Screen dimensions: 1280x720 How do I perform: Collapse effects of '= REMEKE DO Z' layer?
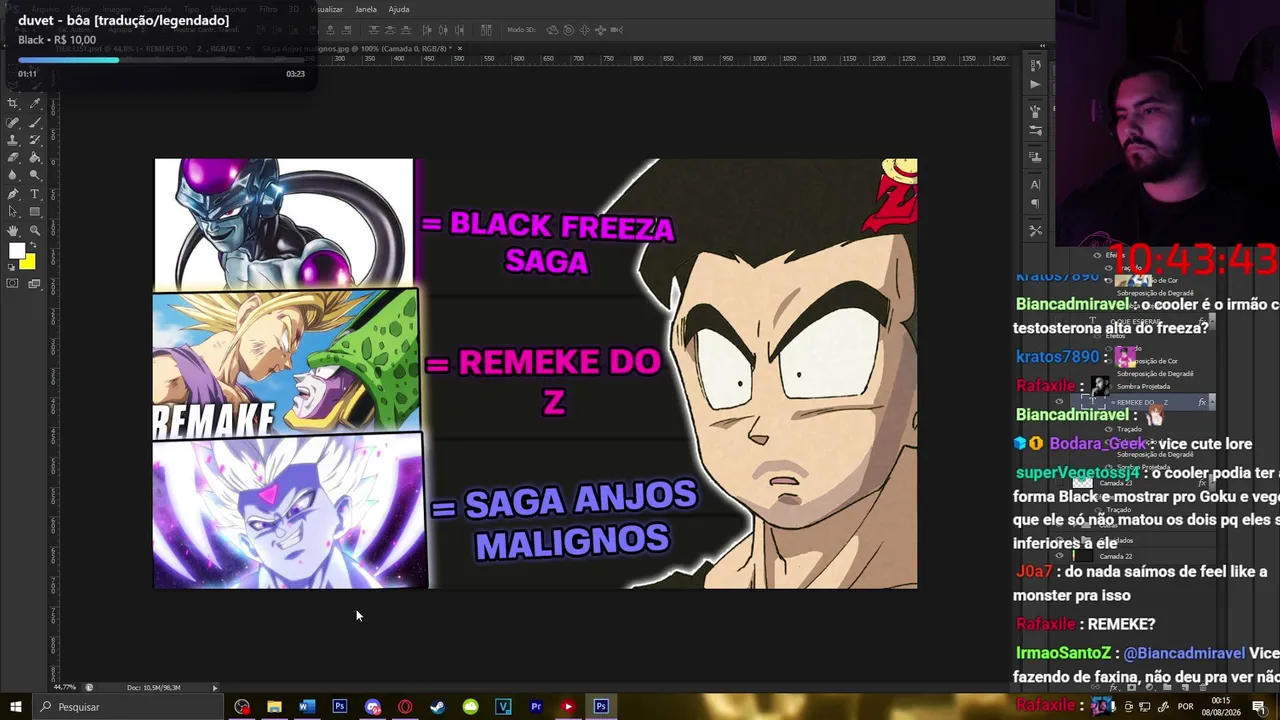[1211, 402]
